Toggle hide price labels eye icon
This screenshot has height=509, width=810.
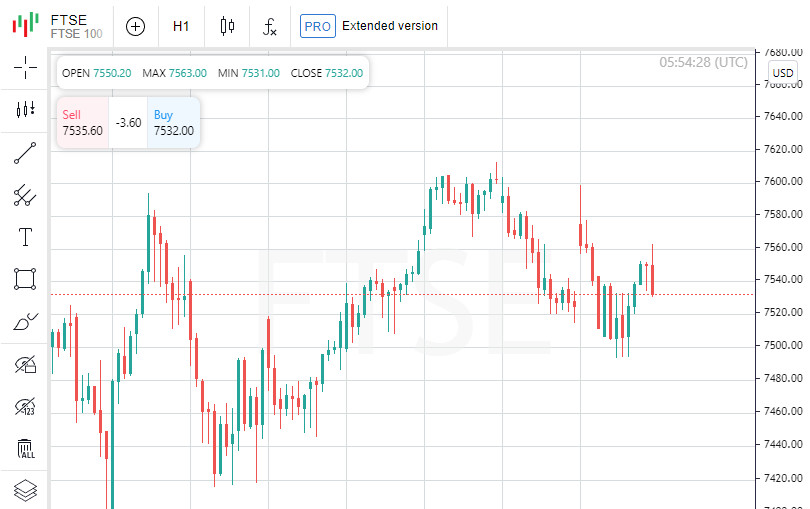pos(25,406)
